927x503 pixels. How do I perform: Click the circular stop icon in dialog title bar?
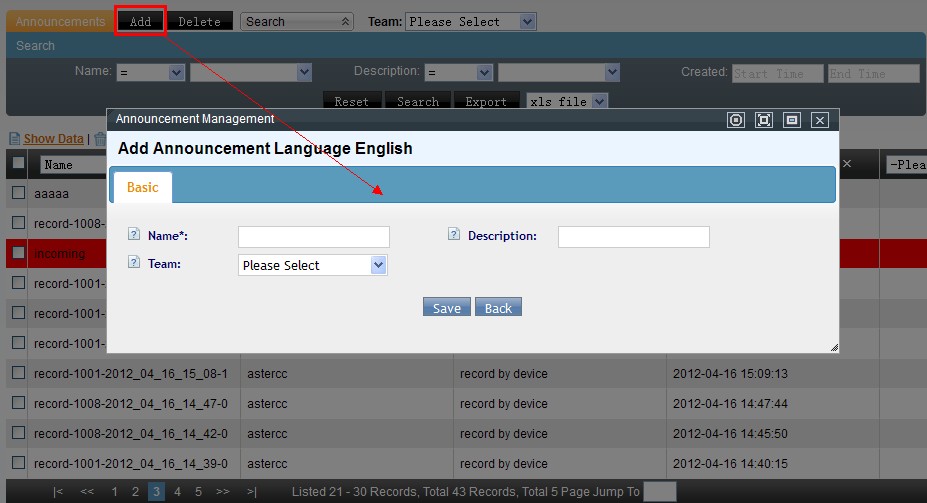click(736, 120)
